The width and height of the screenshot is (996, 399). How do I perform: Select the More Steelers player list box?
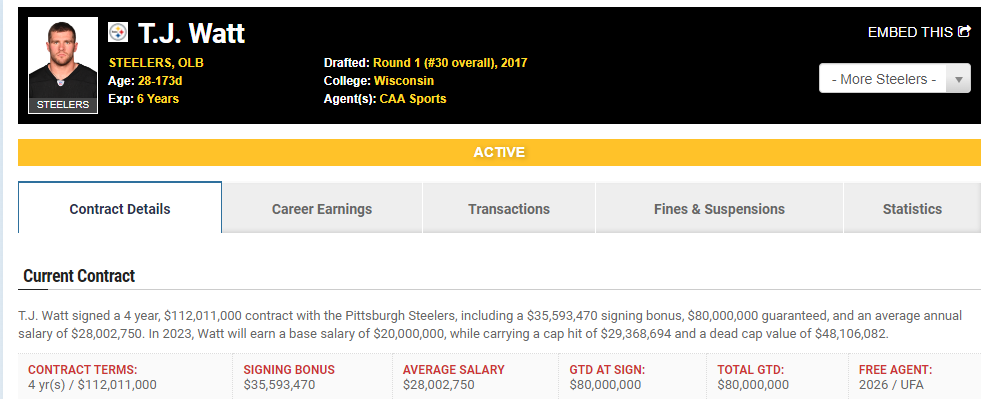[x=894, y=79]
